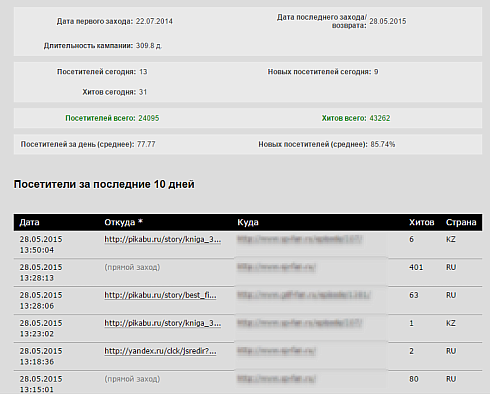Open blurred destination link in 13:28:13 row

[x=276, y=267]
